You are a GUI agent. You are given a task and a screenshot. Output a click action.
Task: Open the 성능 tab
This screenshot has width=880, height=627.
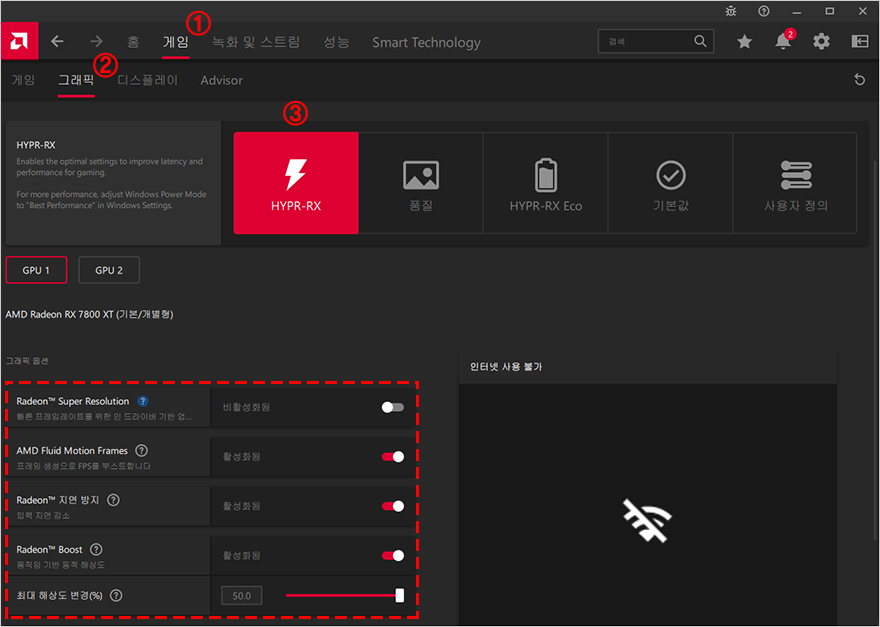[x=336, y=42]
